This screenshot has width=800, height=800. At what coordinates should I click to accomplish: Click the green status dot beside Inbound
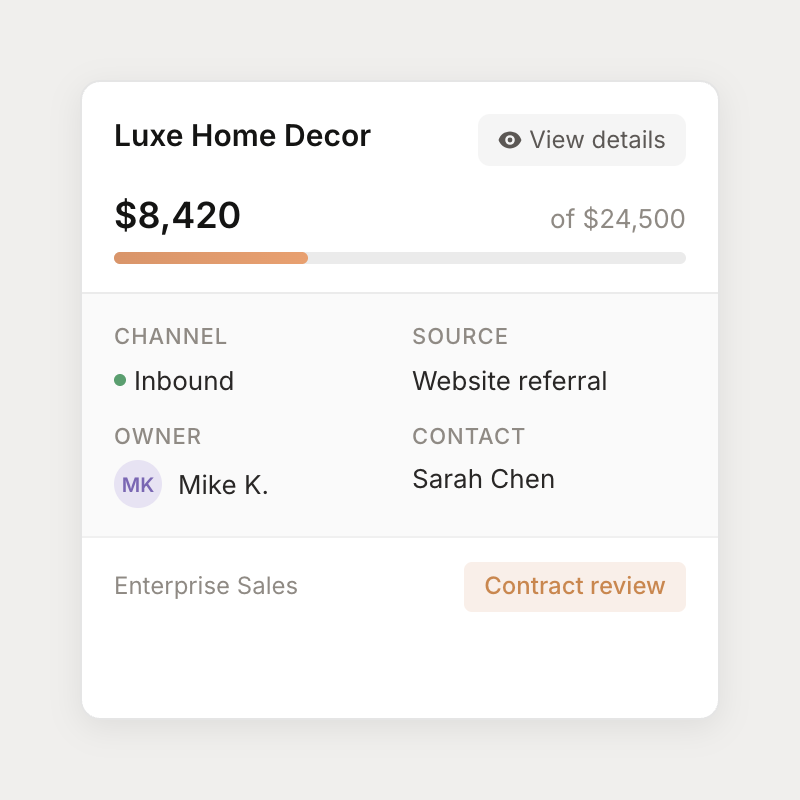tap(120, 381)
